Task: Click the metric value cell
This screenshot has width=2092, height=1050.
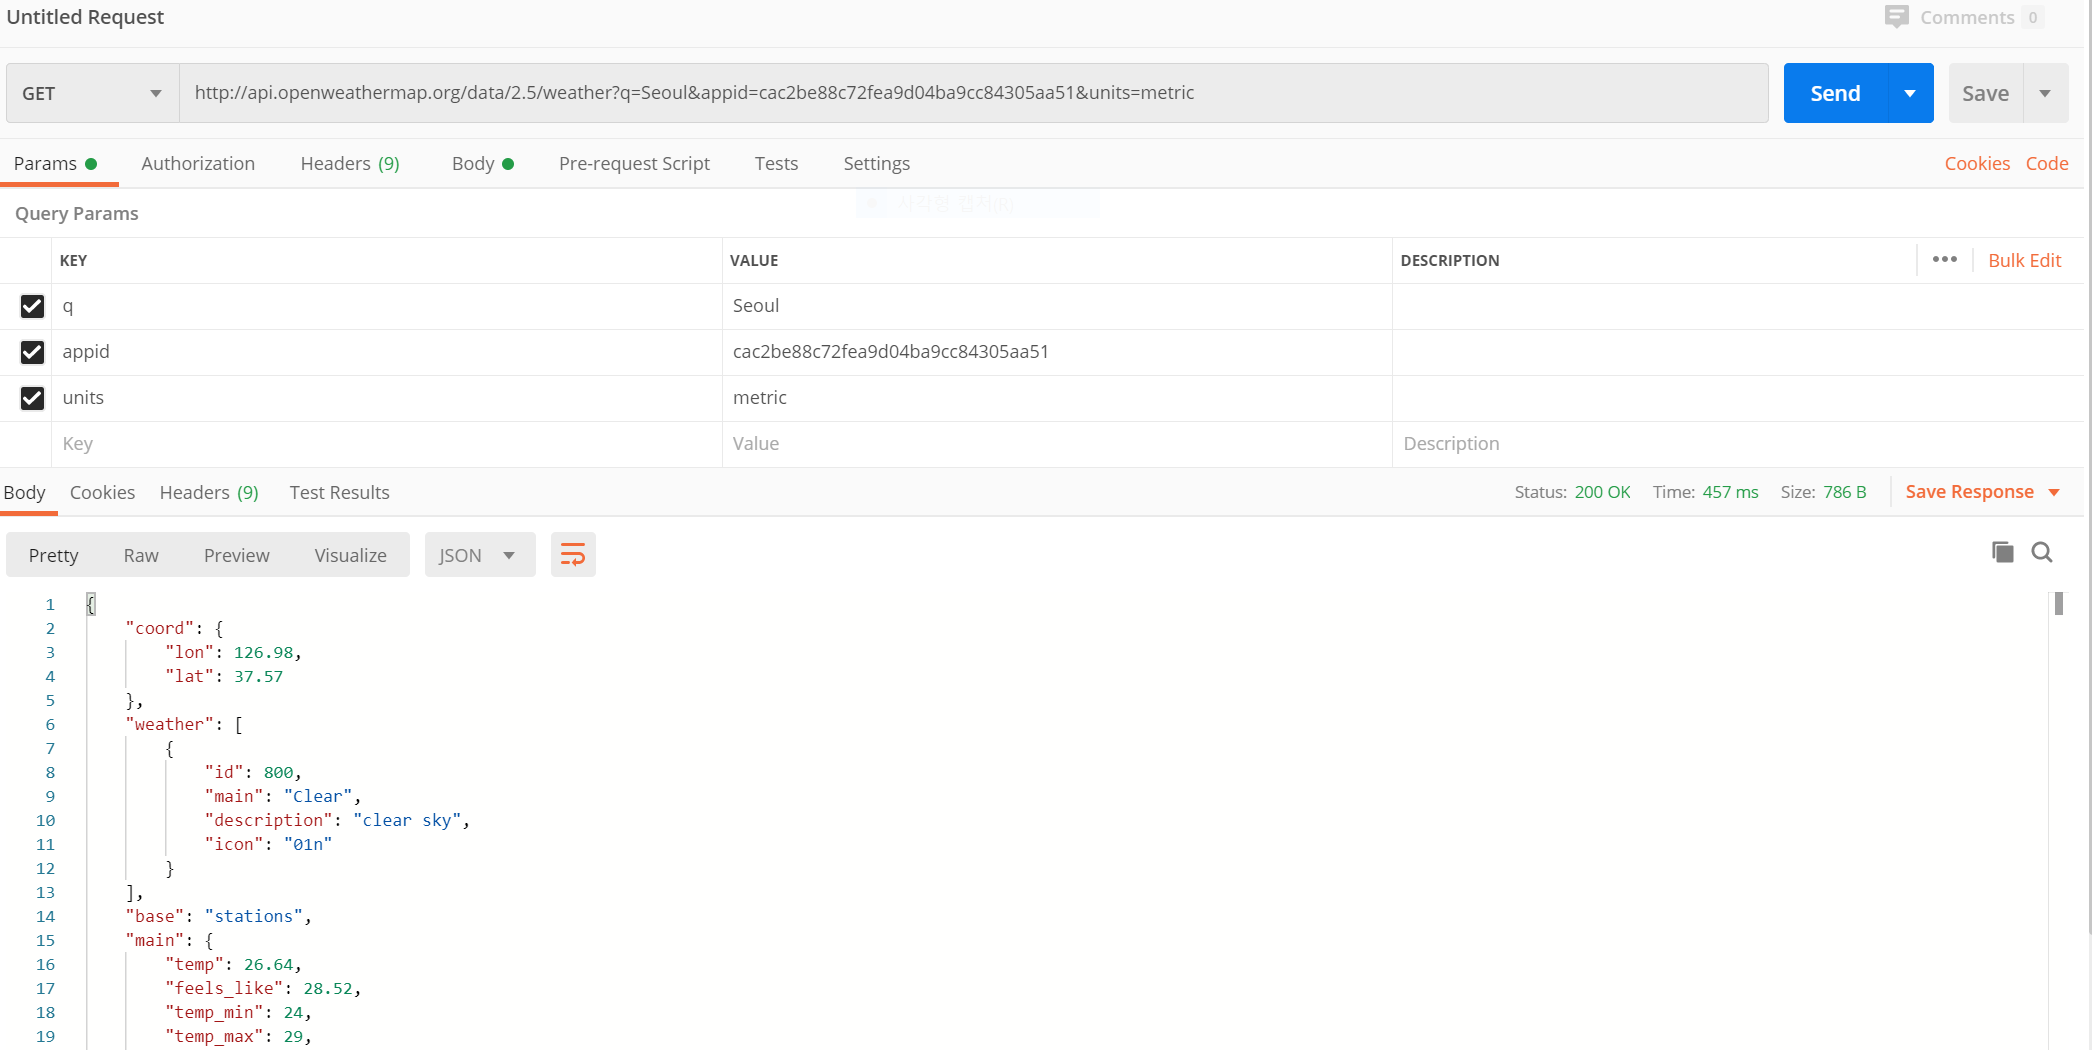Action: point(1057,398)
